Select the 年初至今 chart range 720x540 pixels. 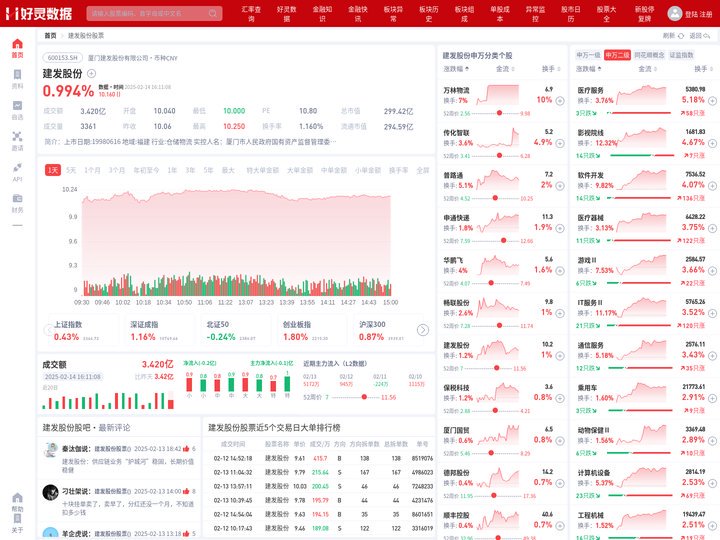point(146,170)
